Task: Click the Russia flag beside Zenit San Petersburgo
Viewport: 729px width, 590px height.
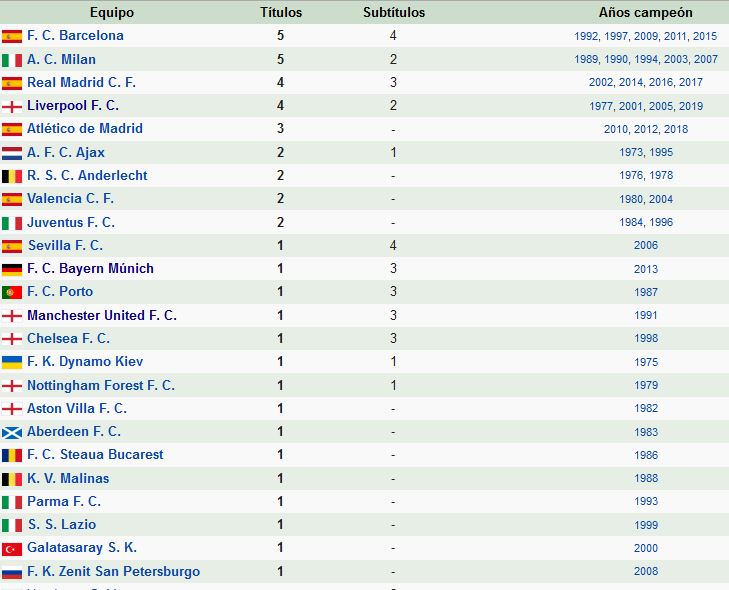Action: tap(12, 572)
